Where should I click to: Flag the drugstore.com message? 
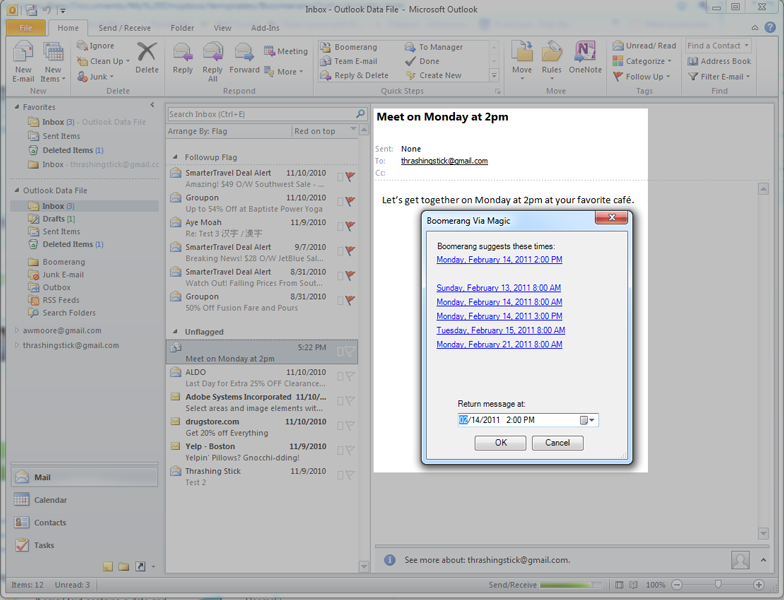point(350,426)
